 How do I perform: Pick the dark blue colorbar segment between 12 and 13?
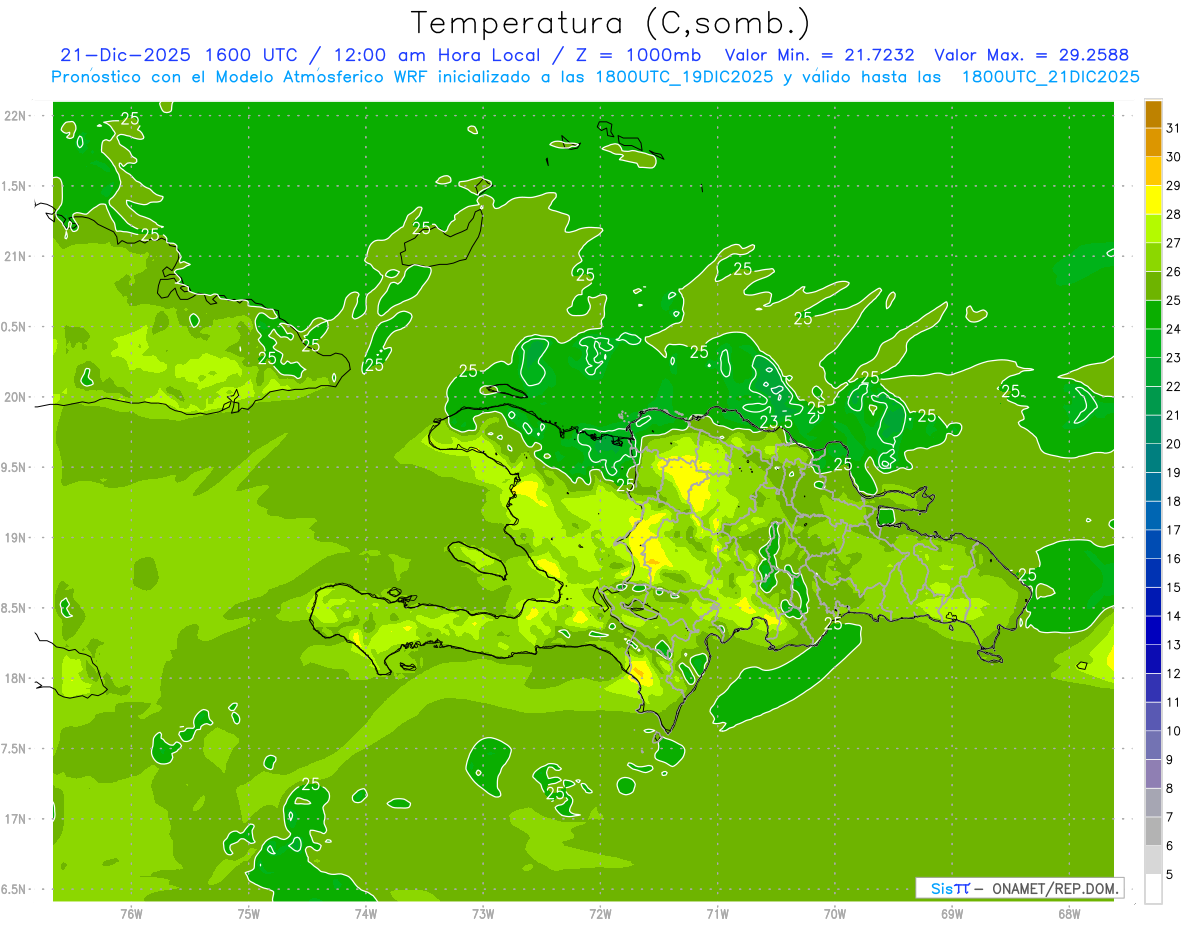point(1153,659)
